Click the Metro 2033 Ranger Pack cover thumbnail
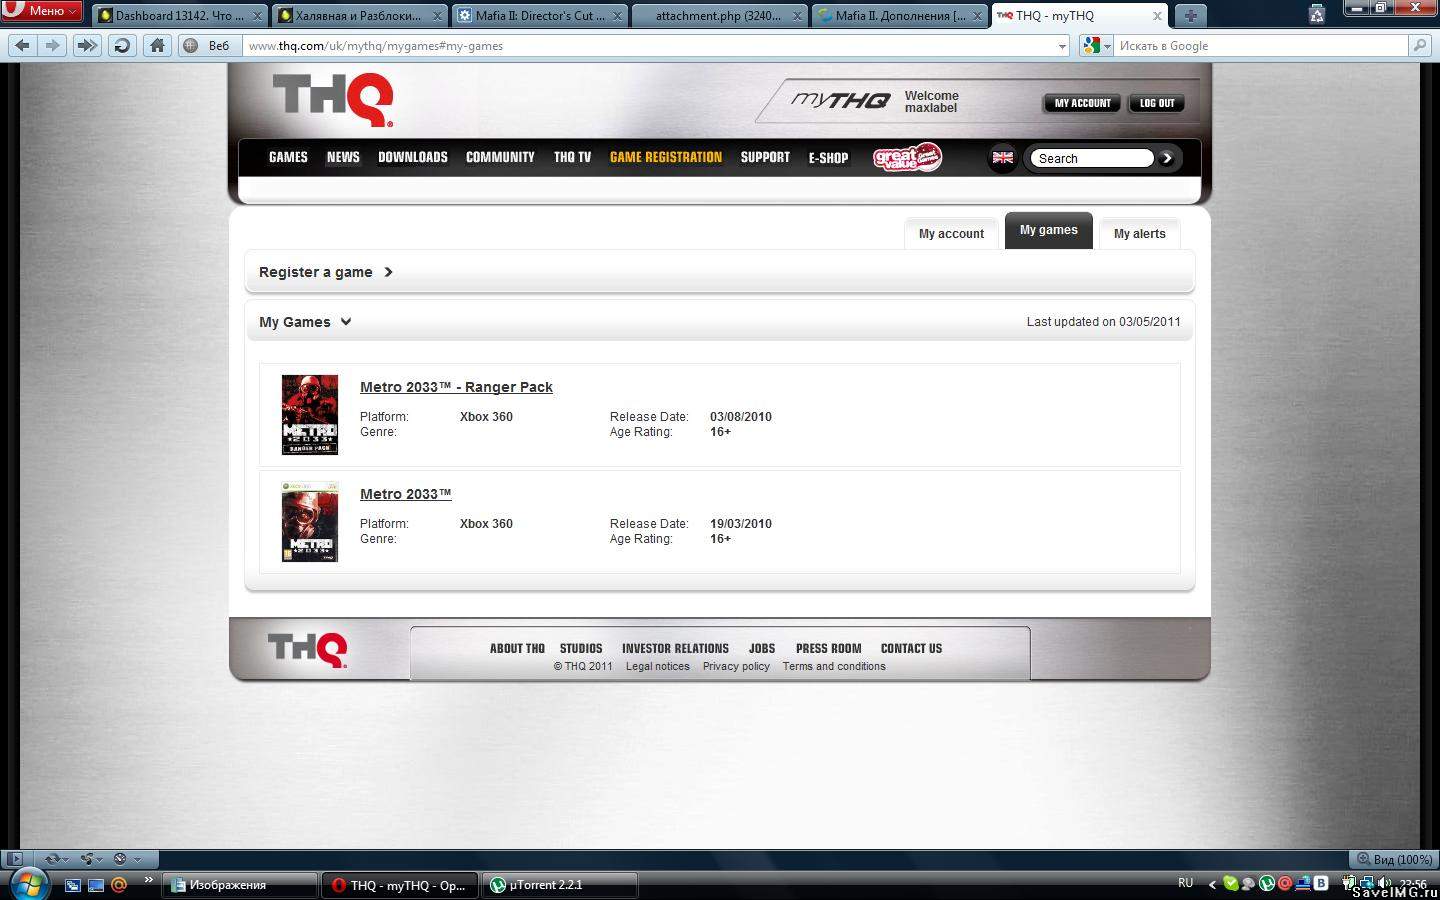Viewport: 1440px width, 900px height. 310,415
